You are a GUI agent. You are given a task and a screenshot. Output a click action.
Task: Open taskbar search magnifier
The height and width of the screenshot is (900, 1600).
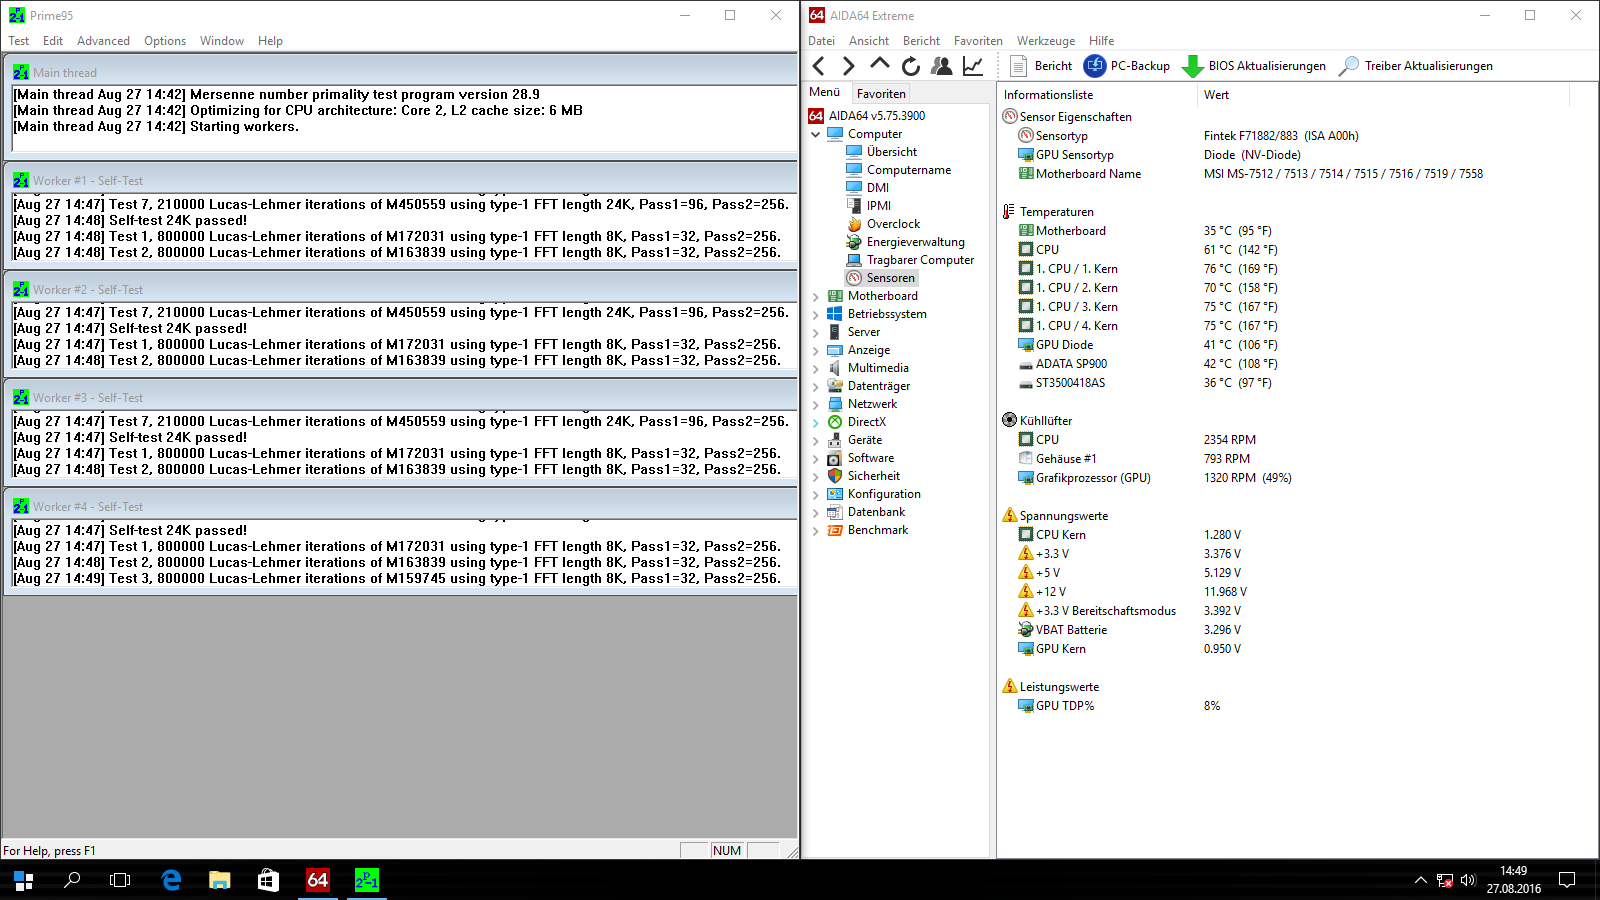(72, 880)
